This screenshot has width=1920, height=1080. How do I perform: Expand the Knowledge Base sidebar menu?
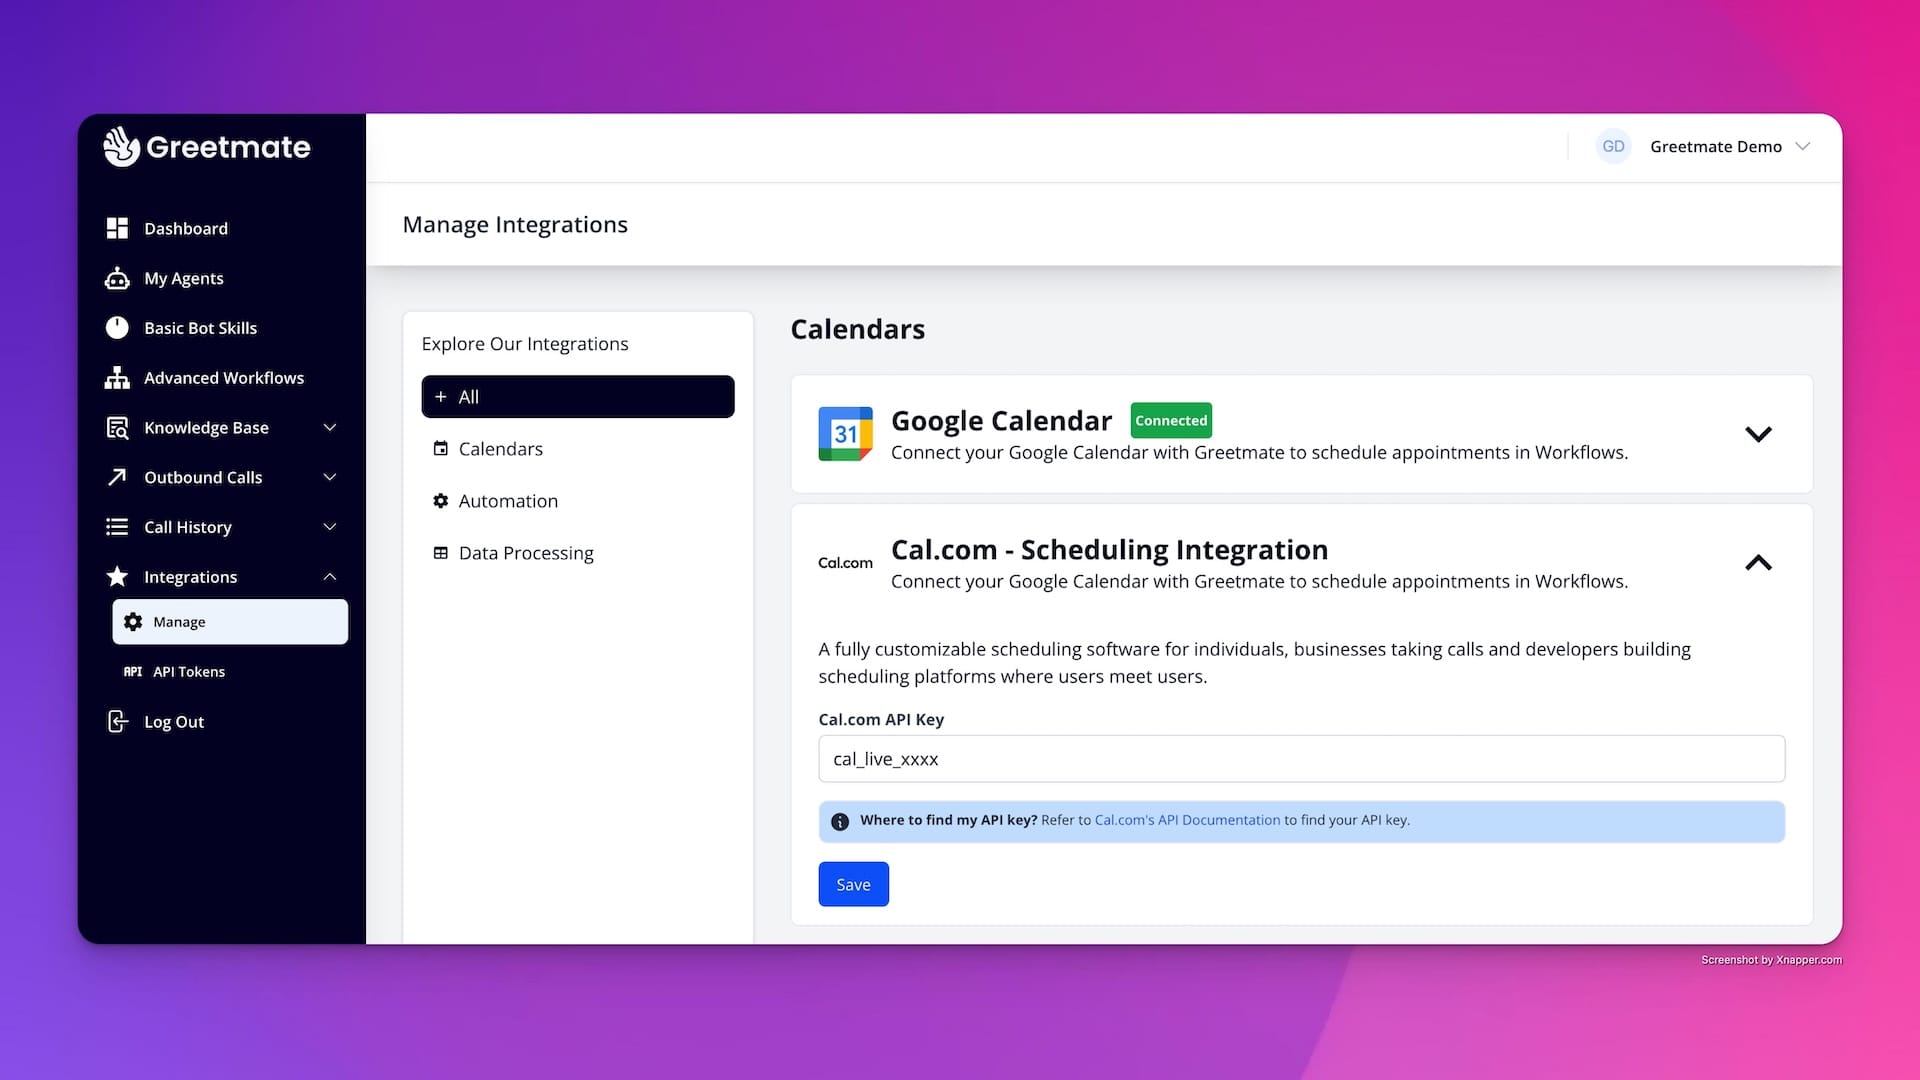(x=329, y=428)
